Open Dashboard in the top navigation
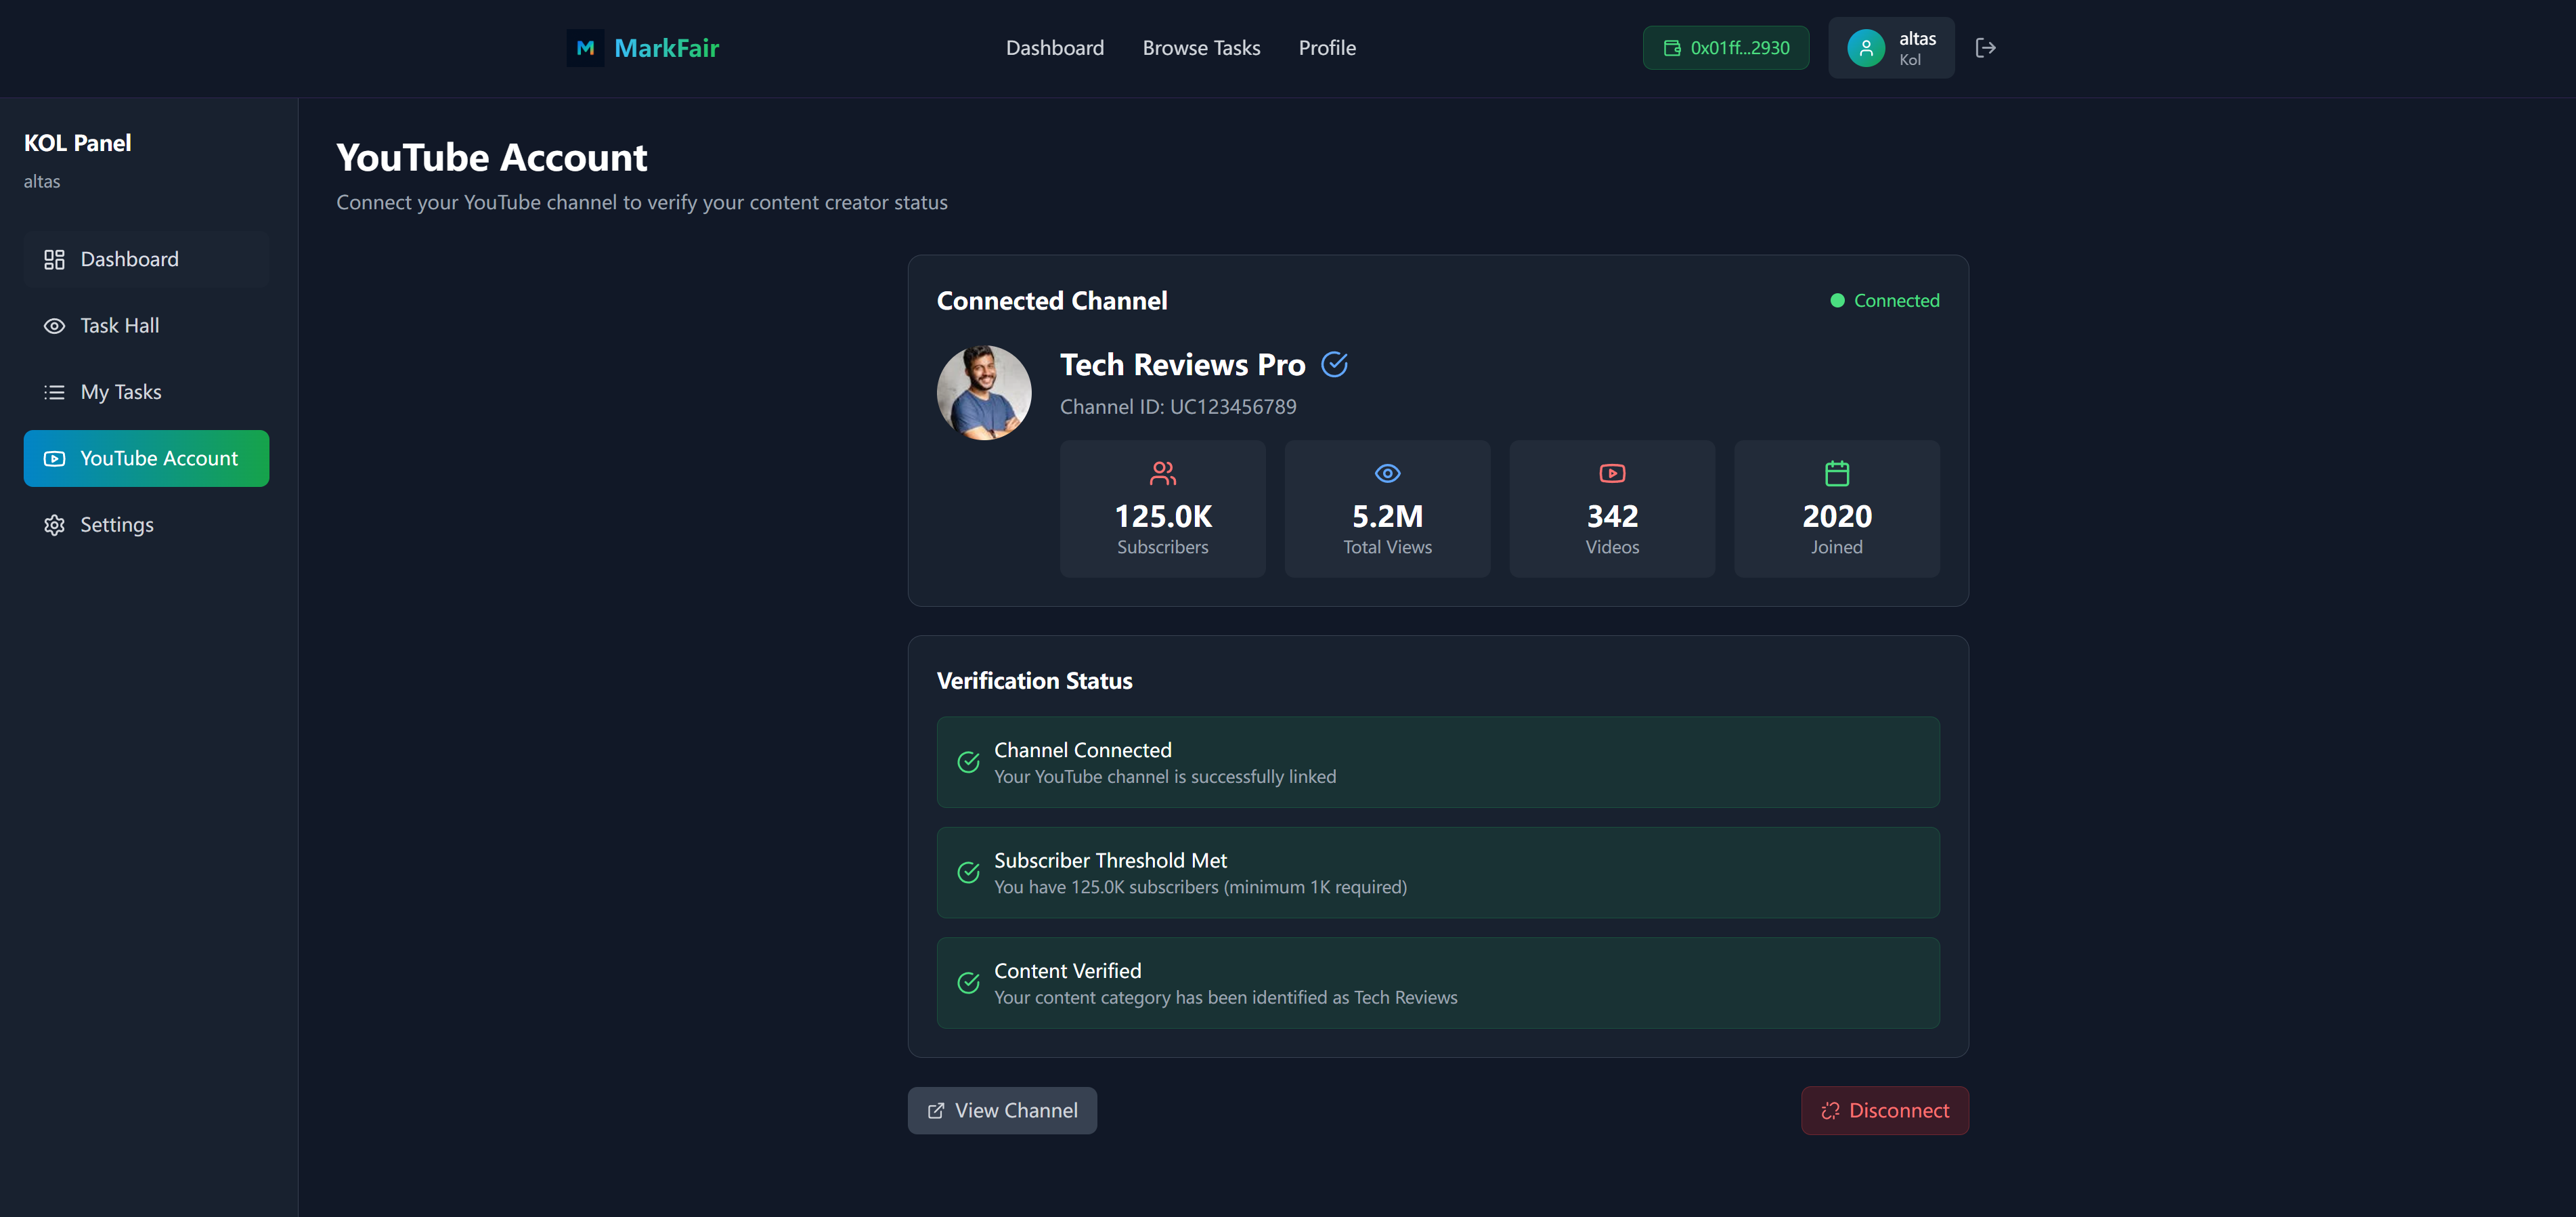 [x=1054, y=48]
